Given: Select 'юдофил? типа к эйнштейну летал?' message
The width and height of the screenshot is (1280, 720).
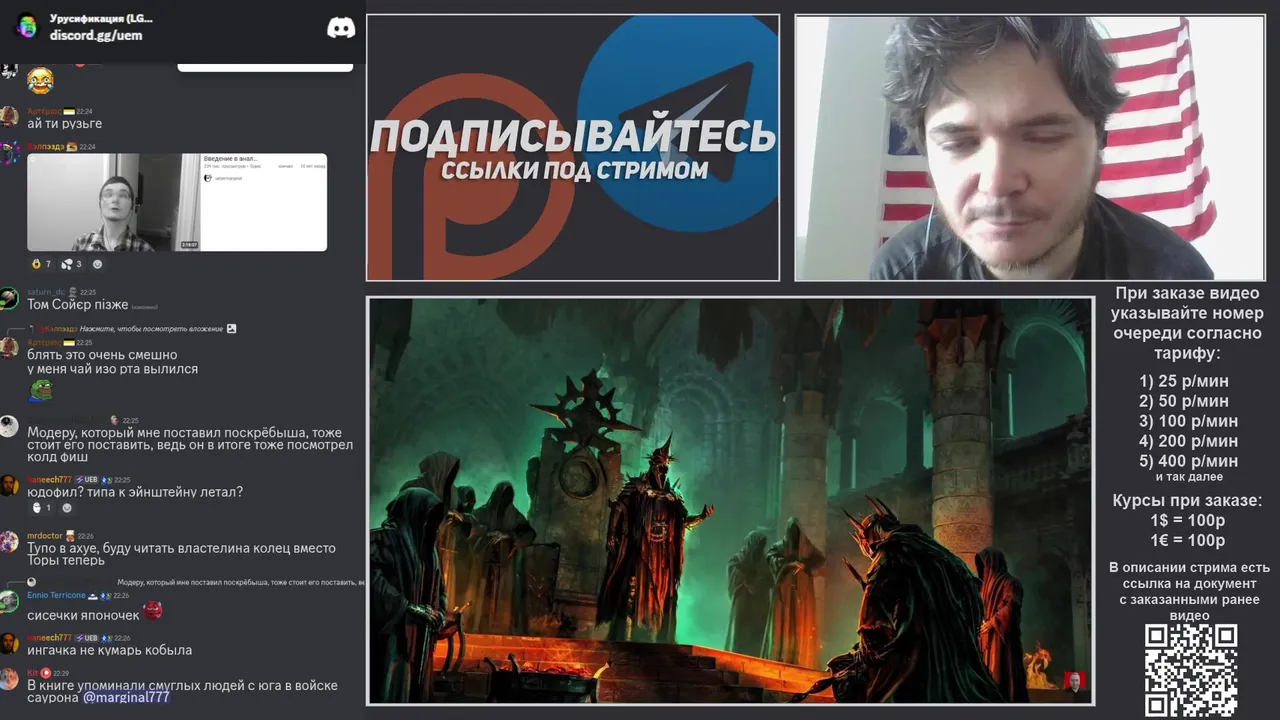Looking at the screenshot, I should [135, 492].
